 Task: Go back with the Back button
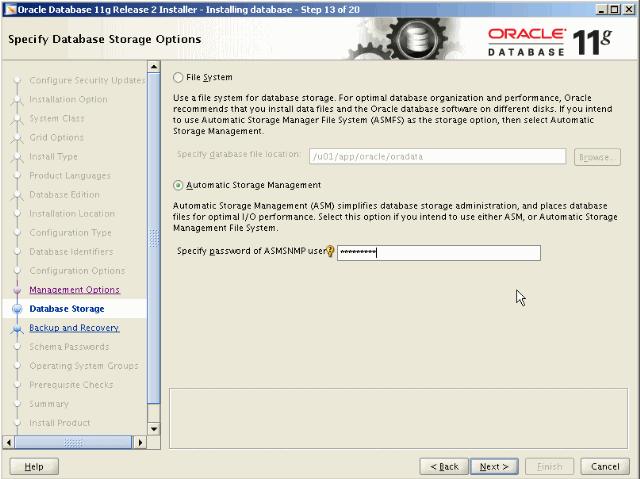(x=444, y=467)
